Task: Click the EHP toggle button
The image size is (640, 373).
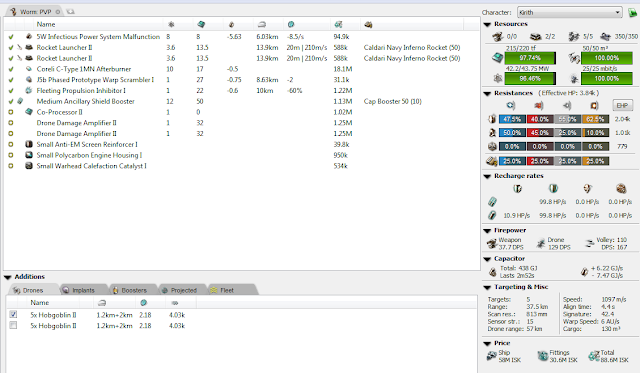Action: click(x=622, y=106)
